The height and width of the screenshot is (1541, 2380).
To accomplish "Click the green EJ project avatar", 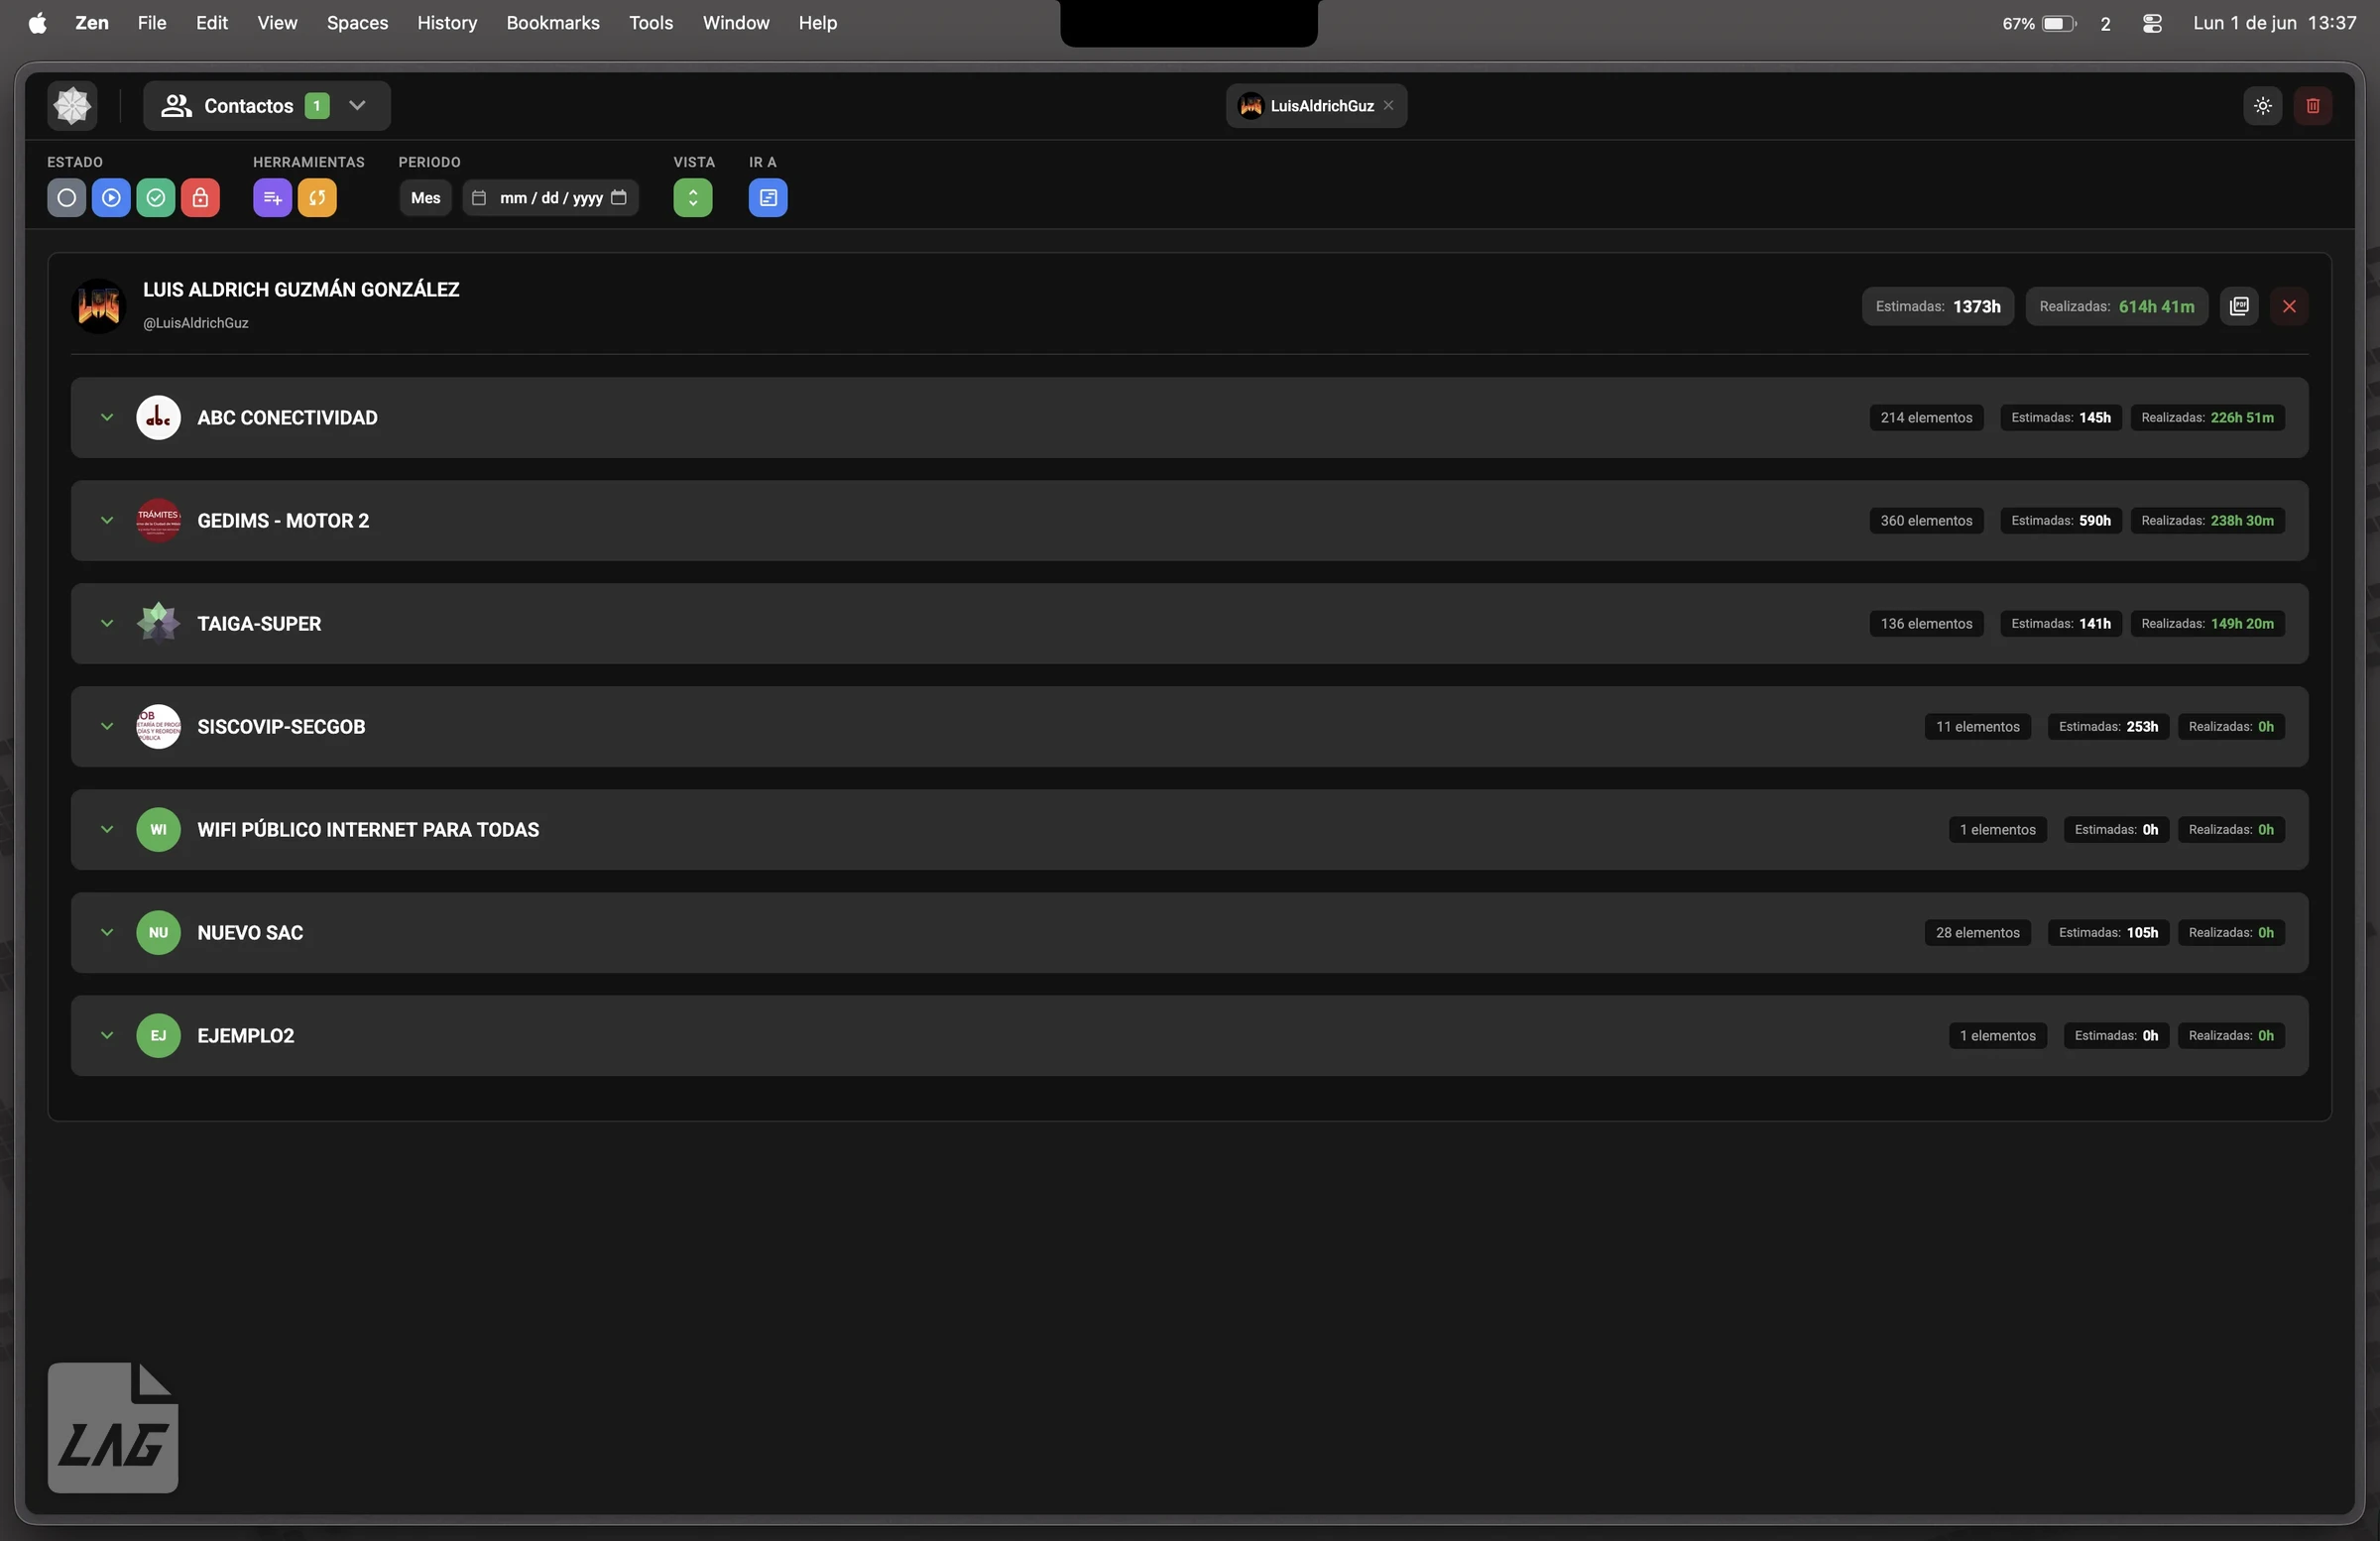I will point(158,1035).
